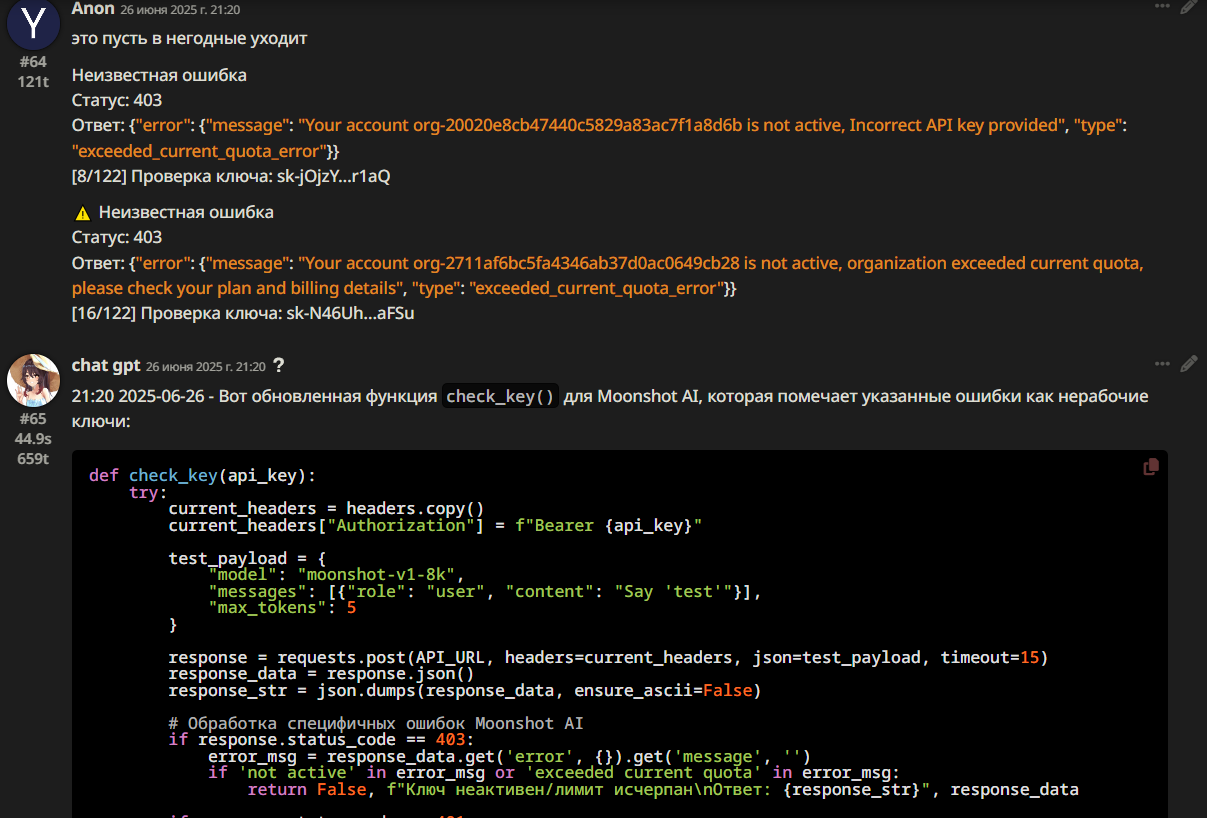Click the text "exceeded_current_quota_error" in first error
This screenshot has height=818, width=1207.
[199, 151]
